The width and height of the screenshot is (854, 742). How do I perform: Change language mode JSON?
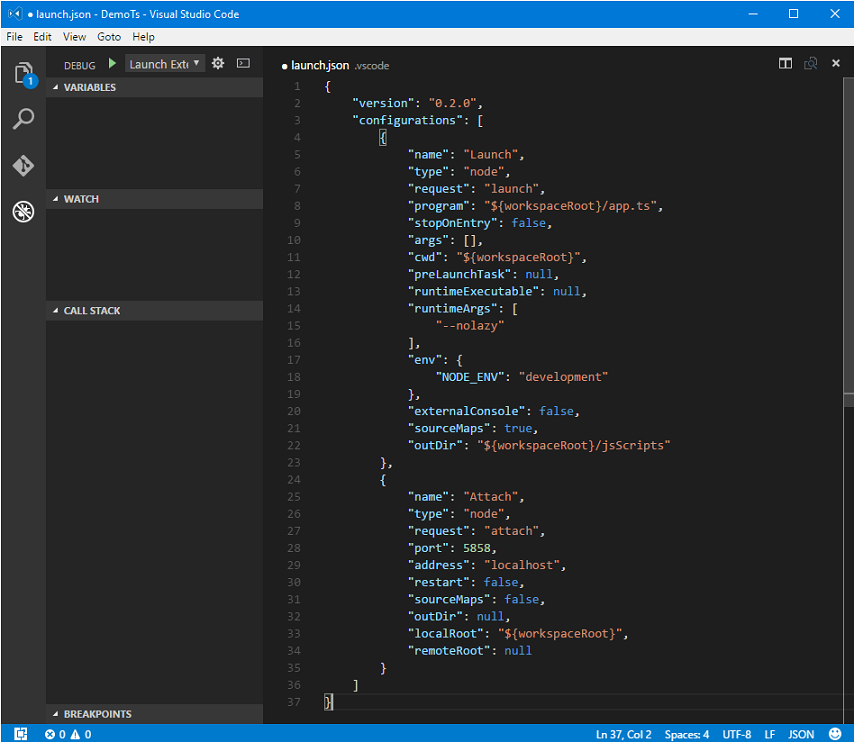801,734
